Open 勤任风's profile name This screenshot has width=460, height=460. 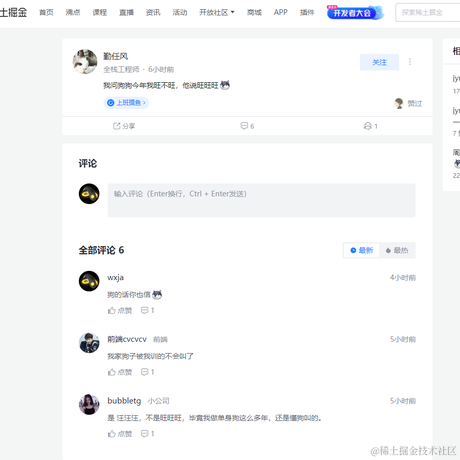pos(115,56)
